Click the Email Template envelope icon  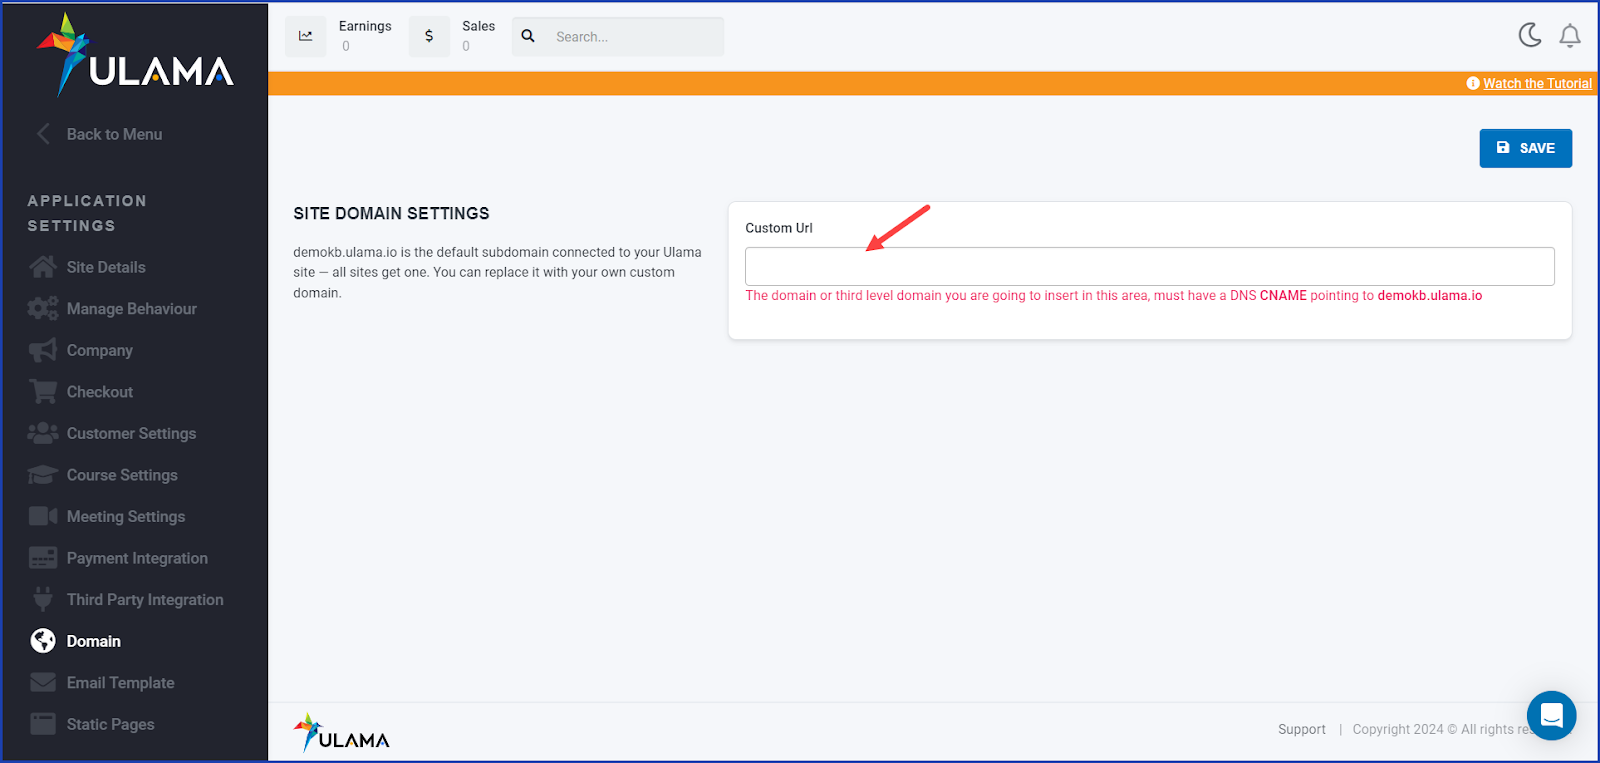coord(43,683)
